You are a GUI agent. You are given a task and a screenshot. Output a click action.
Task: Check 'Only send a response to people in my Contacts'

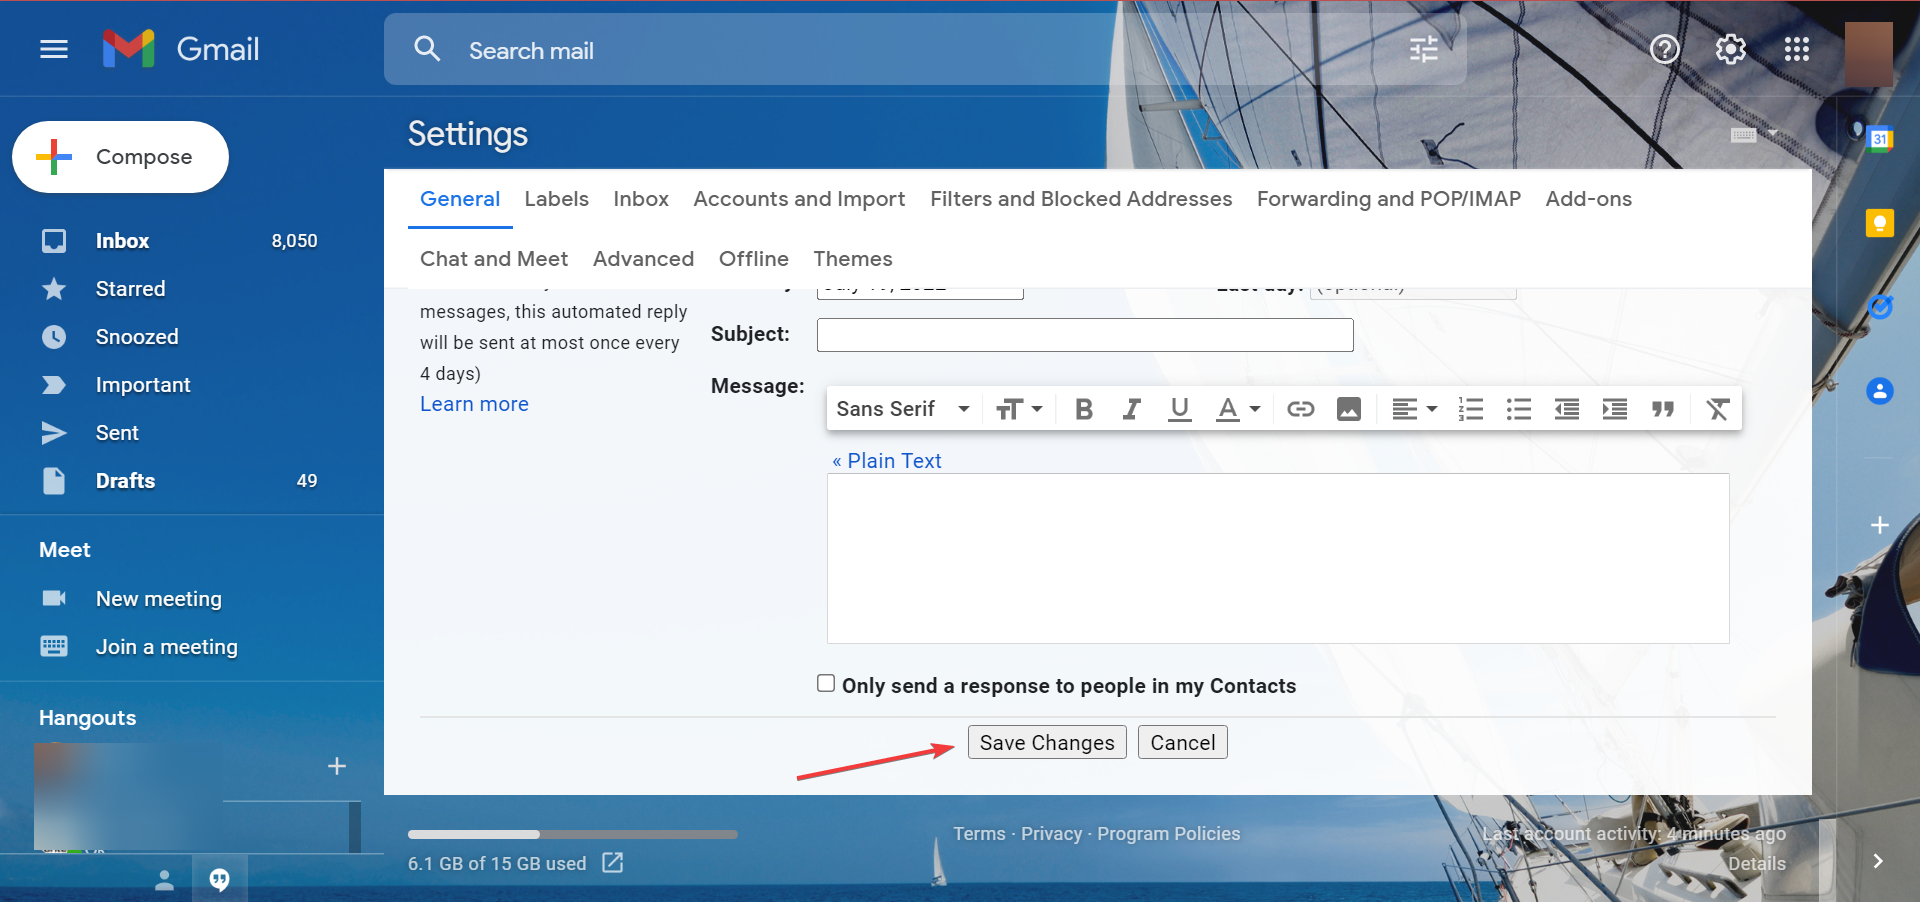pyautogui.click(x=826, y=683)
